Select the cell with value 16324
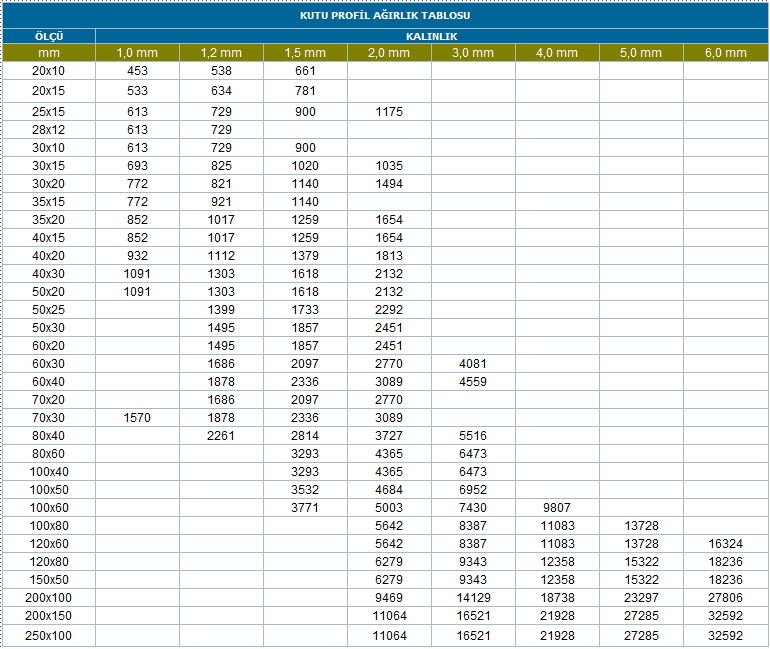Image resolution: width=770 pixels, height=649 pixels. (725, 544)
